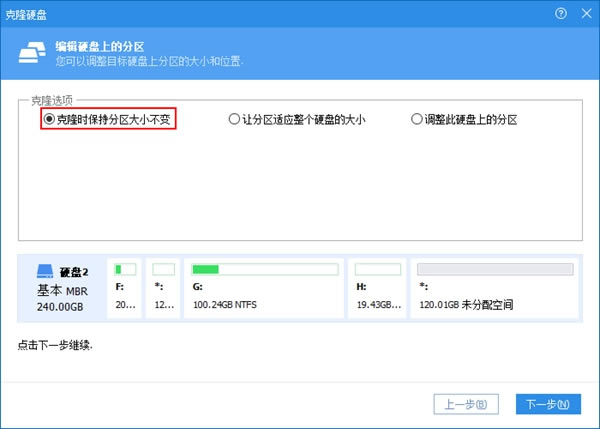Click the 上一步(B) button
Image resolution: width=600 pixels, height=429 pixels.
coord(466,404)
